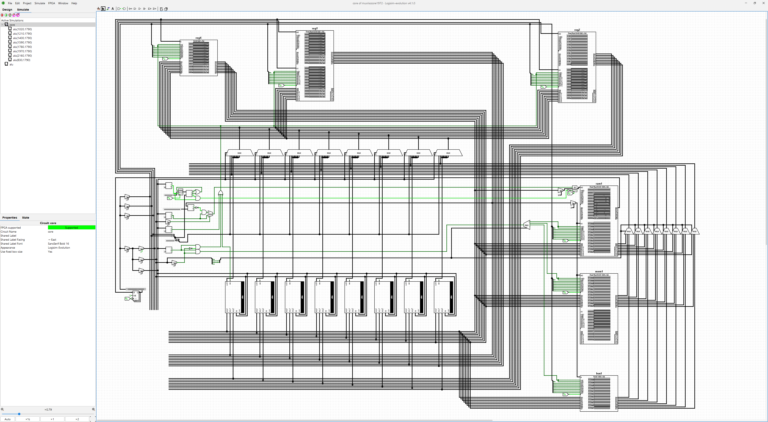The image size is (768, 422).
Task: Pick the Output Pin tool
Action: click(124, 9)
